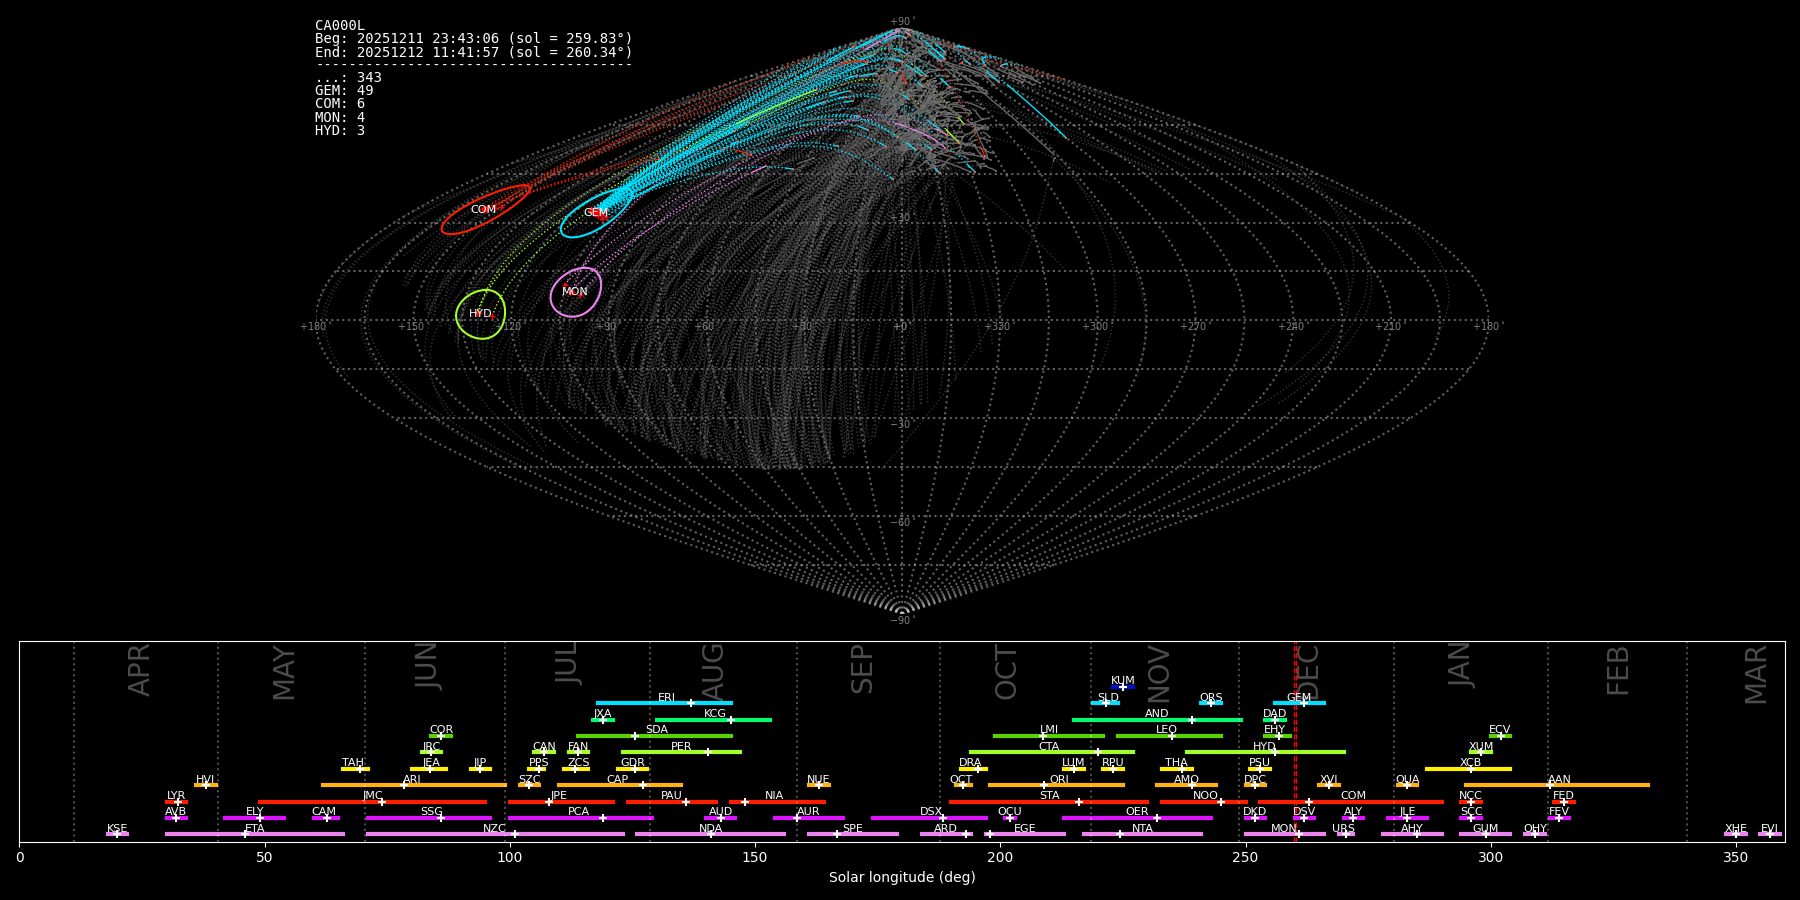
Task: Select the -60 latitude label on the sky map
Action: (901, 523)
